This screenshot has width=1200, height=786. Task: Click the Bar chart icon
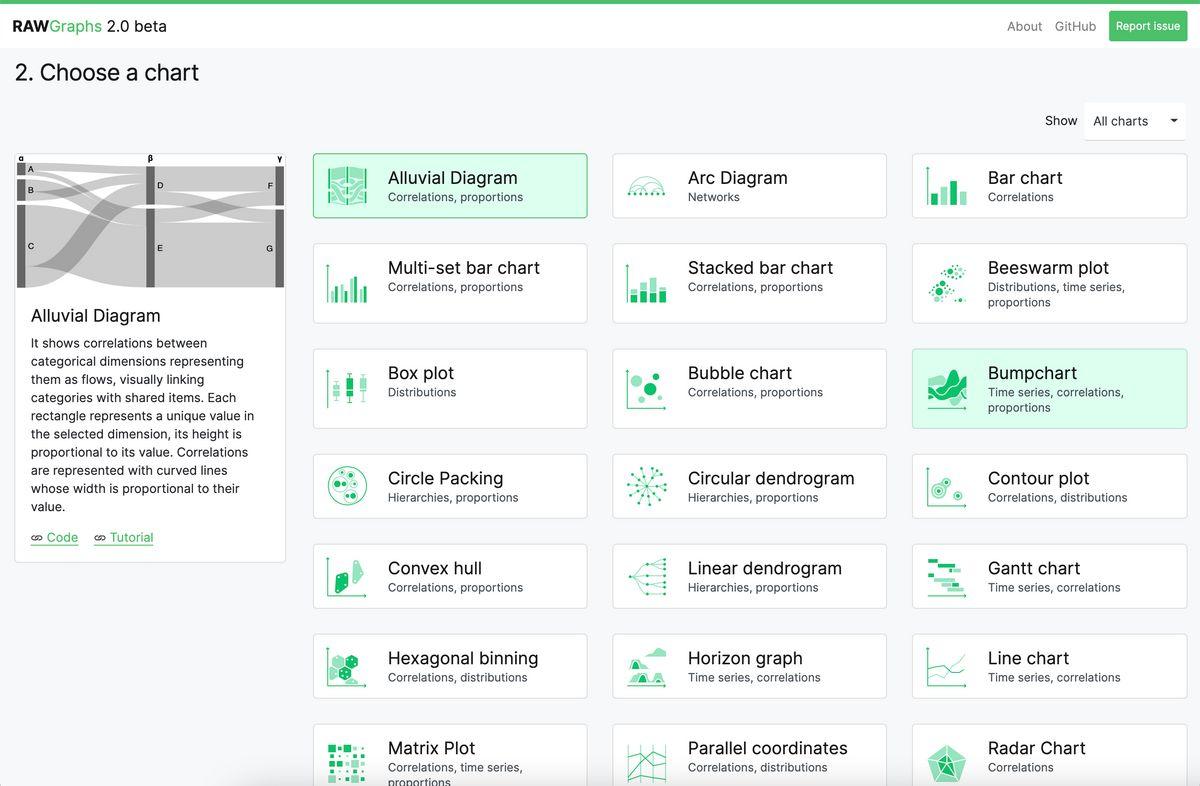point(947,186)
